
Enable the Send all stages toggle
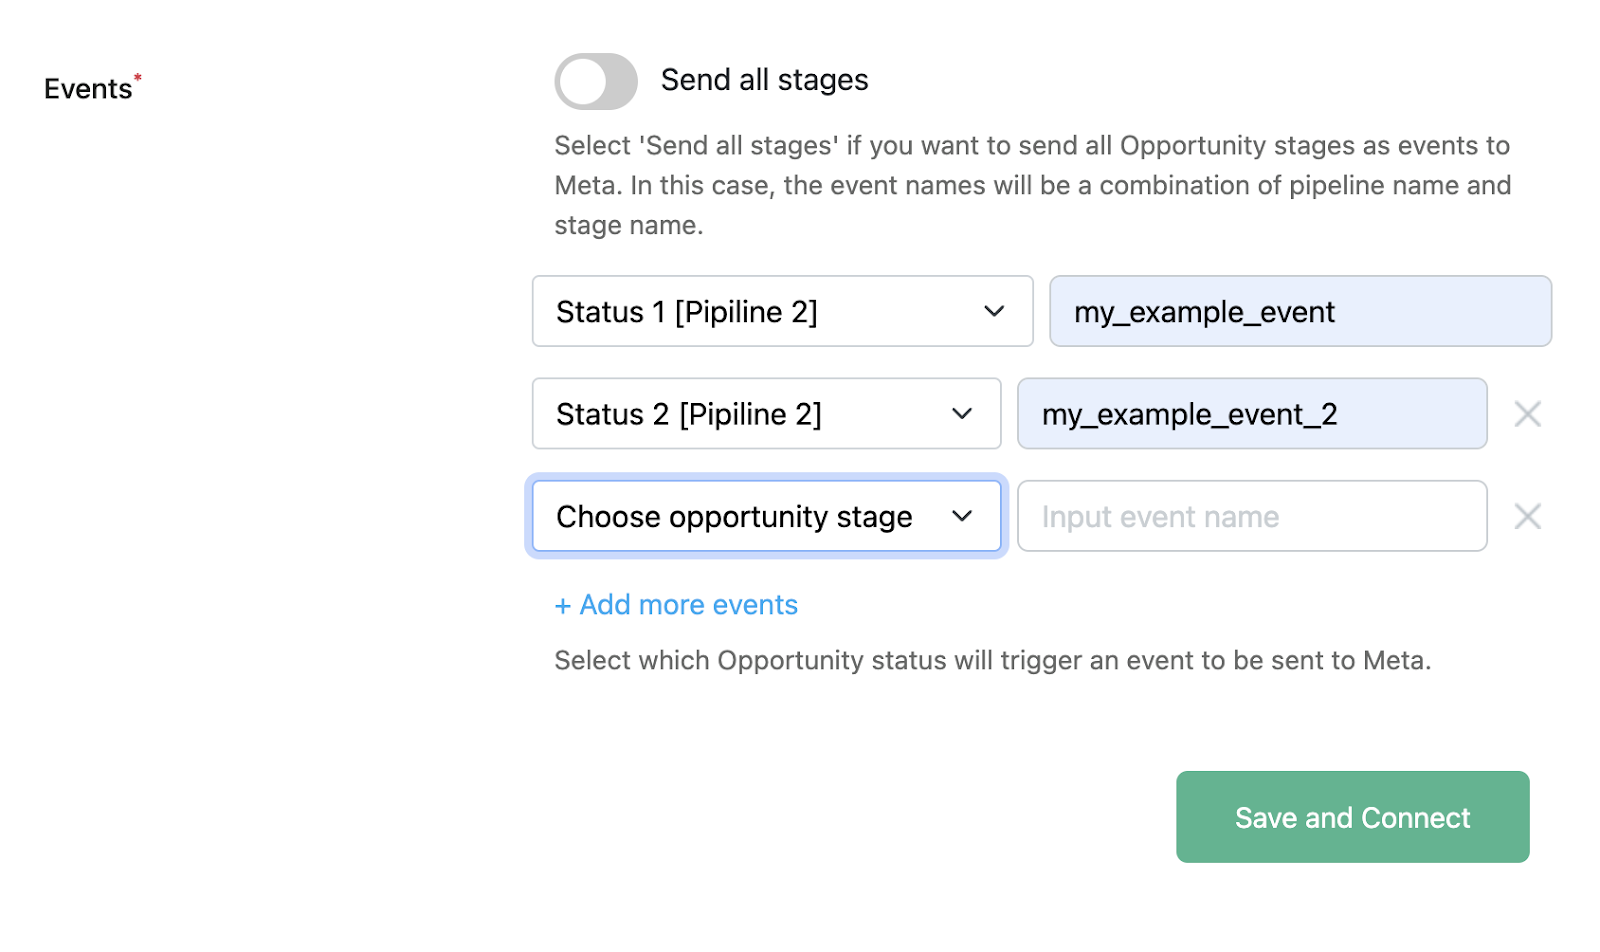tap(596, 81)
